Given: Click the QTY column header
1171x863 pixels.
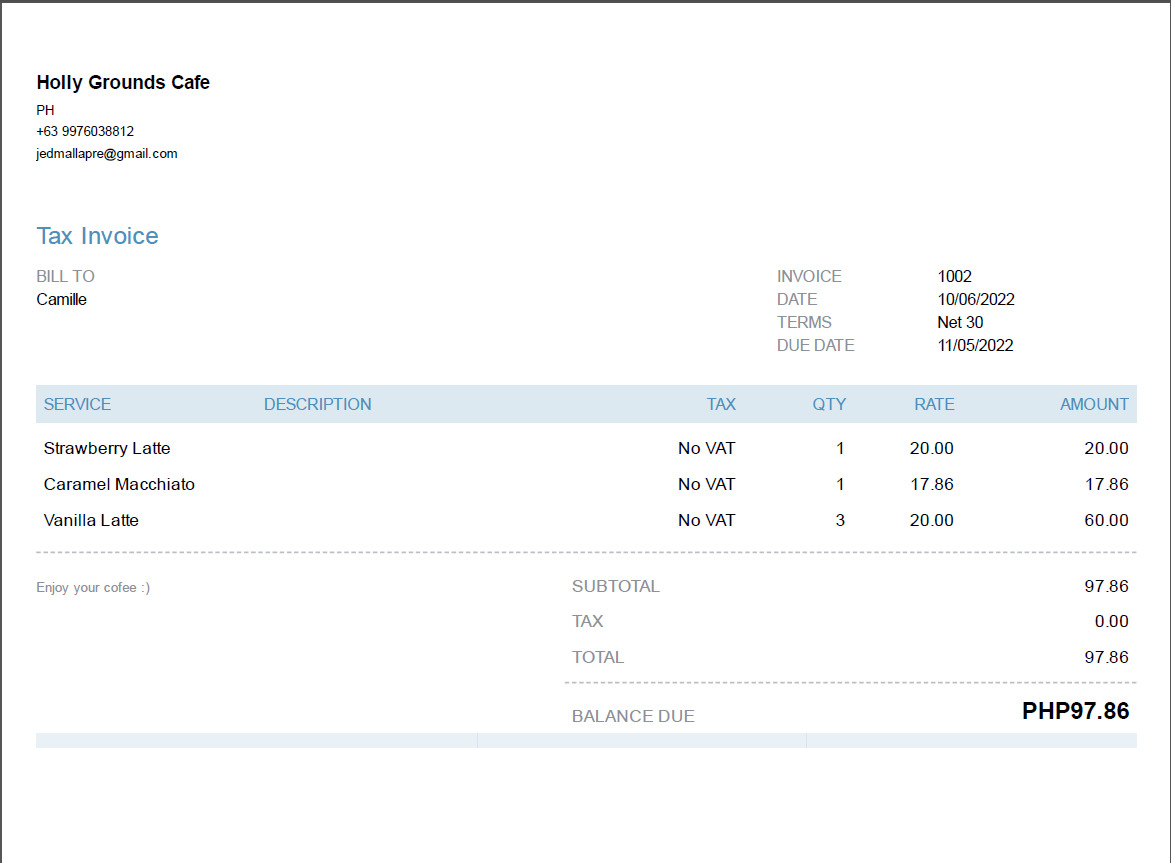Looking at the screenshot, I should 829,405.
